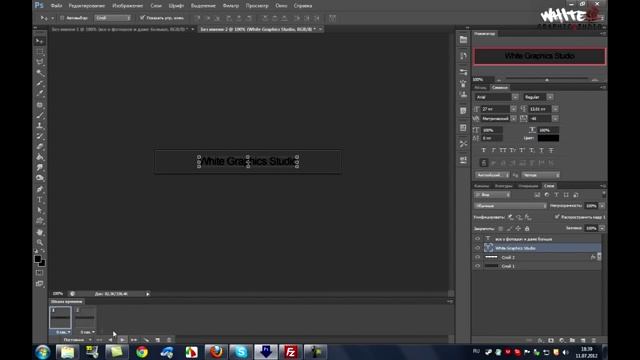Image resolution: width=640 pixels, height=360 pixels.
Task: Toggle the Автовыбор checkbox
Action: click(x=62, y=18)
